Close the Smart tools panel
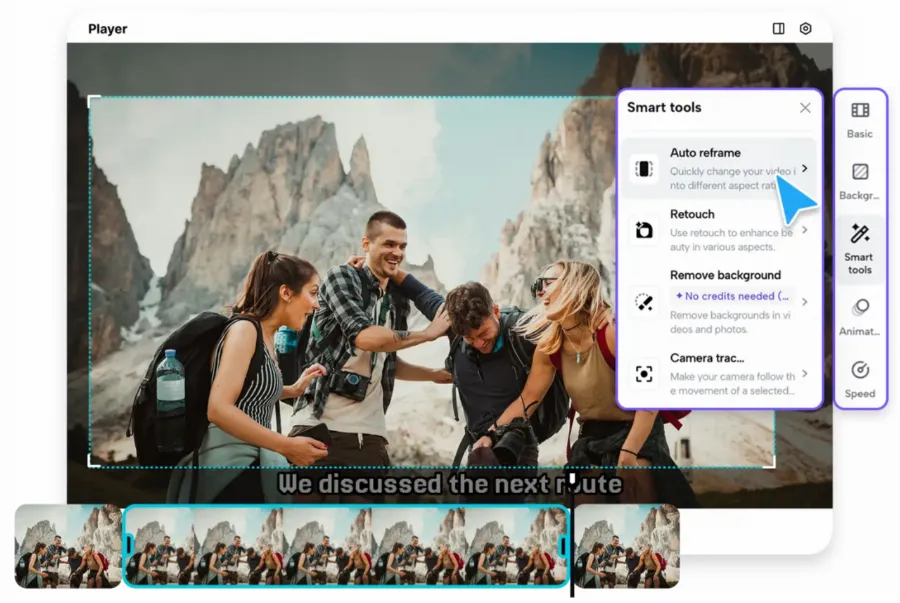Viewport: 900px width, 603px height. 805,108
